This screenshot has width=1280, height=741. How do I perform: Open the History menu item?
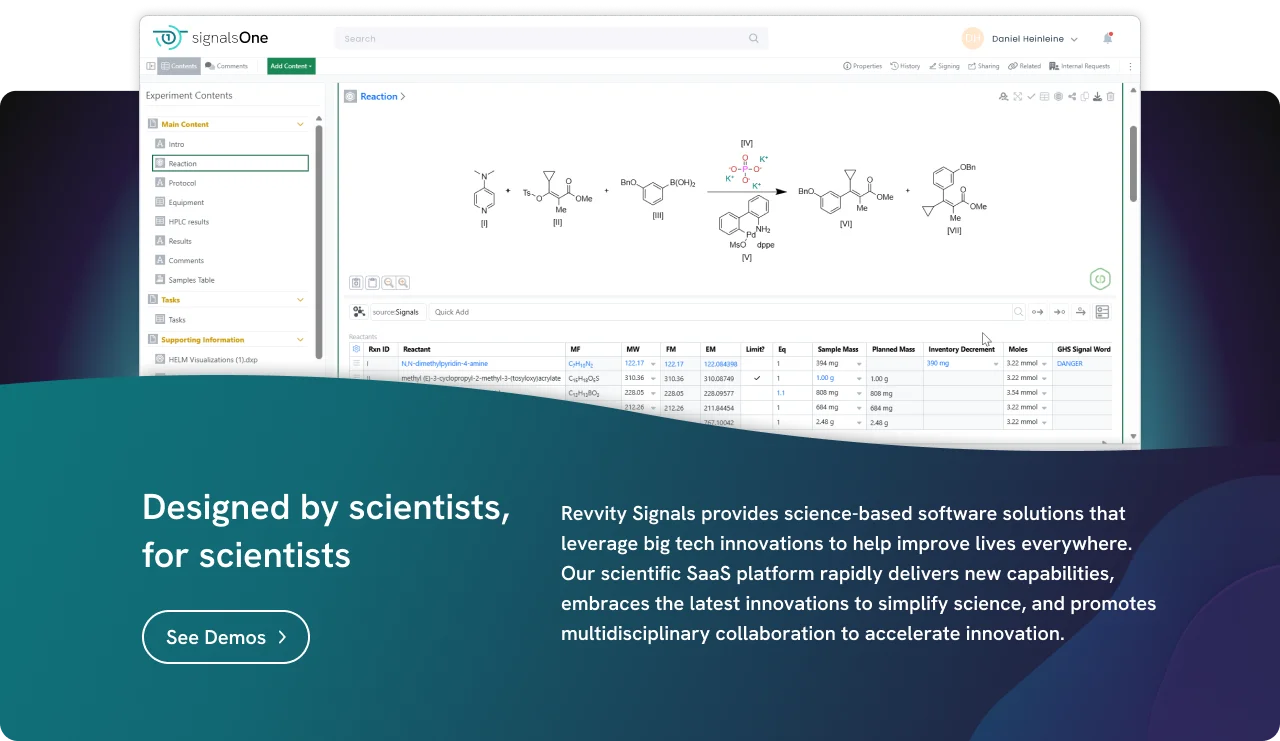point(905,66)
